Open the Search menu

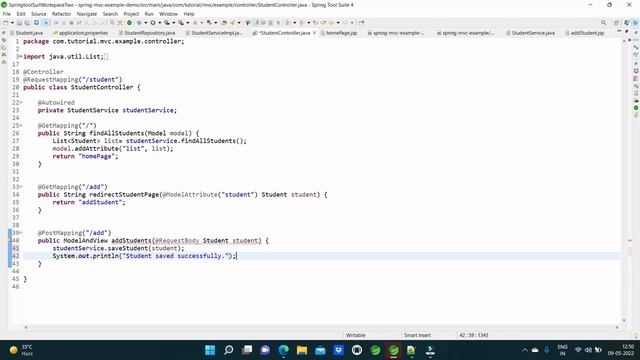[110, 14]
